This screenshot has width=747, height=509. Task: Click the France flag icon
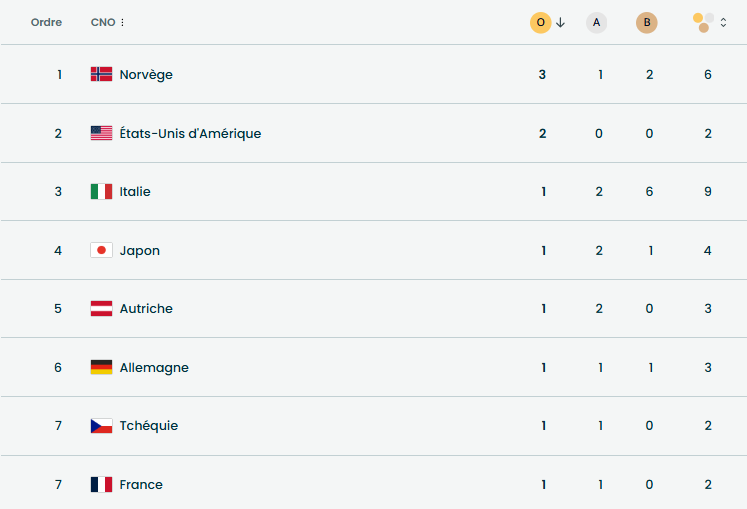(101, 485)
